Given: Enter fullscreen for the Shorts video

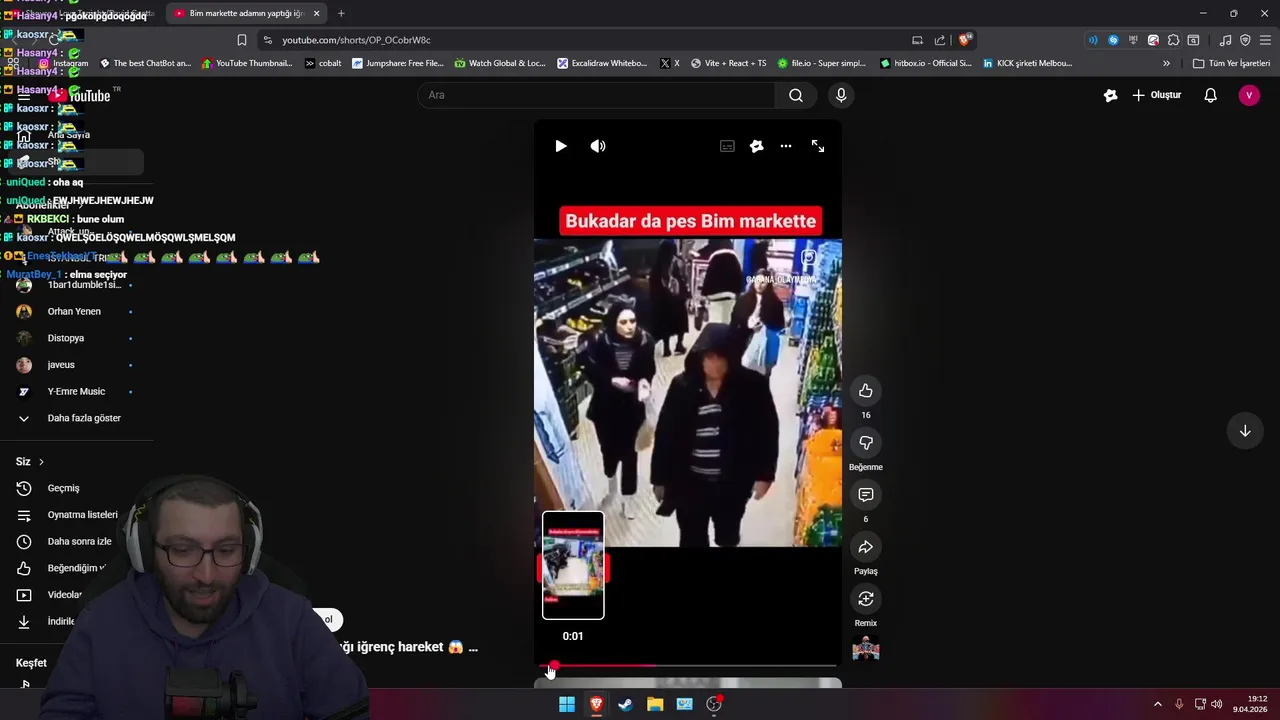Looking at the screenshot, I should point(818,146).
